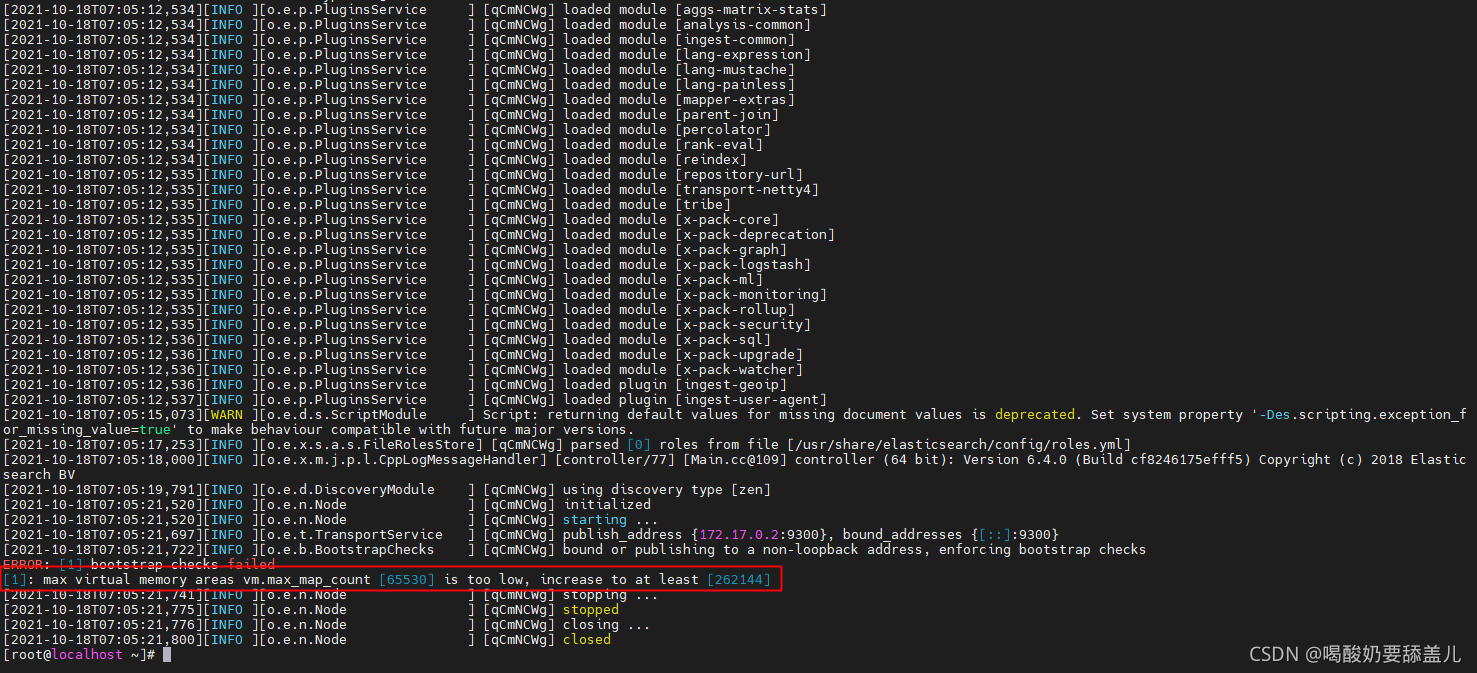Image resolution: width=1477 pixels, height=673 pixels.
Task: Click the text [x-pack-security]
Action: click(x=743, y=325)
